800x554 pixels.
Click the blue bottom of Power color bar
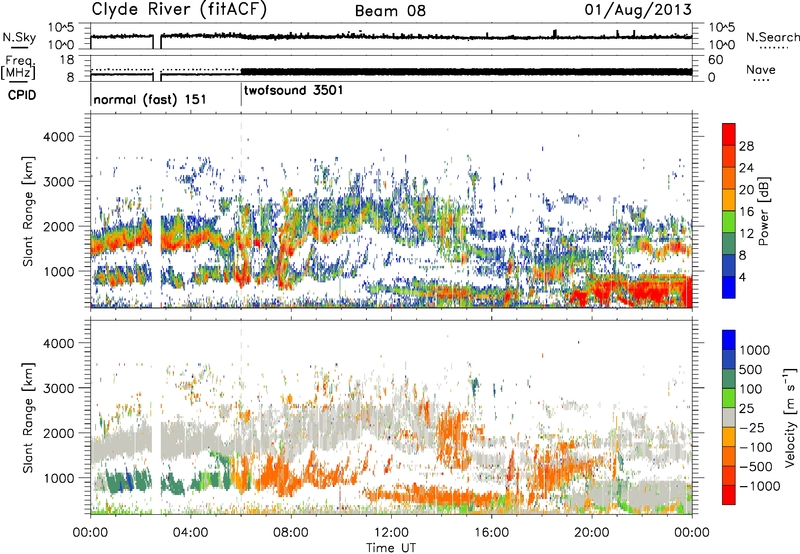[x=729, y=287]
